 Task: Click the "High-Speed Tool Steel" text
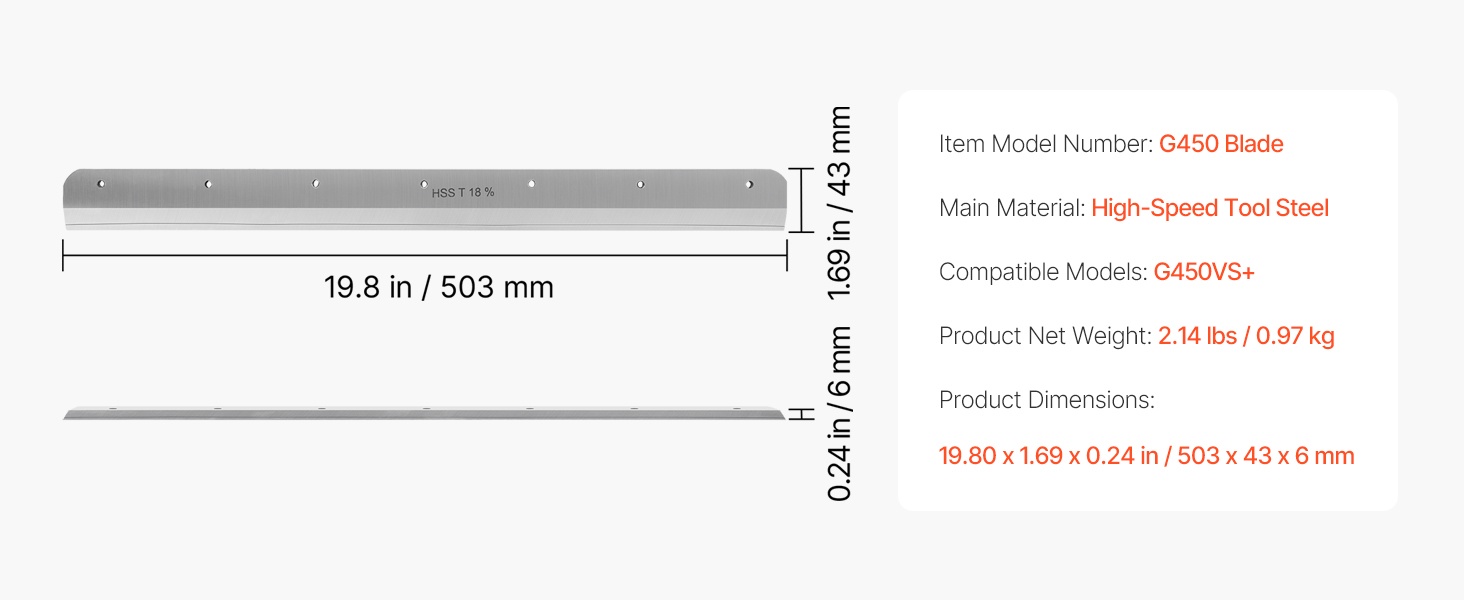[1210, 208]
